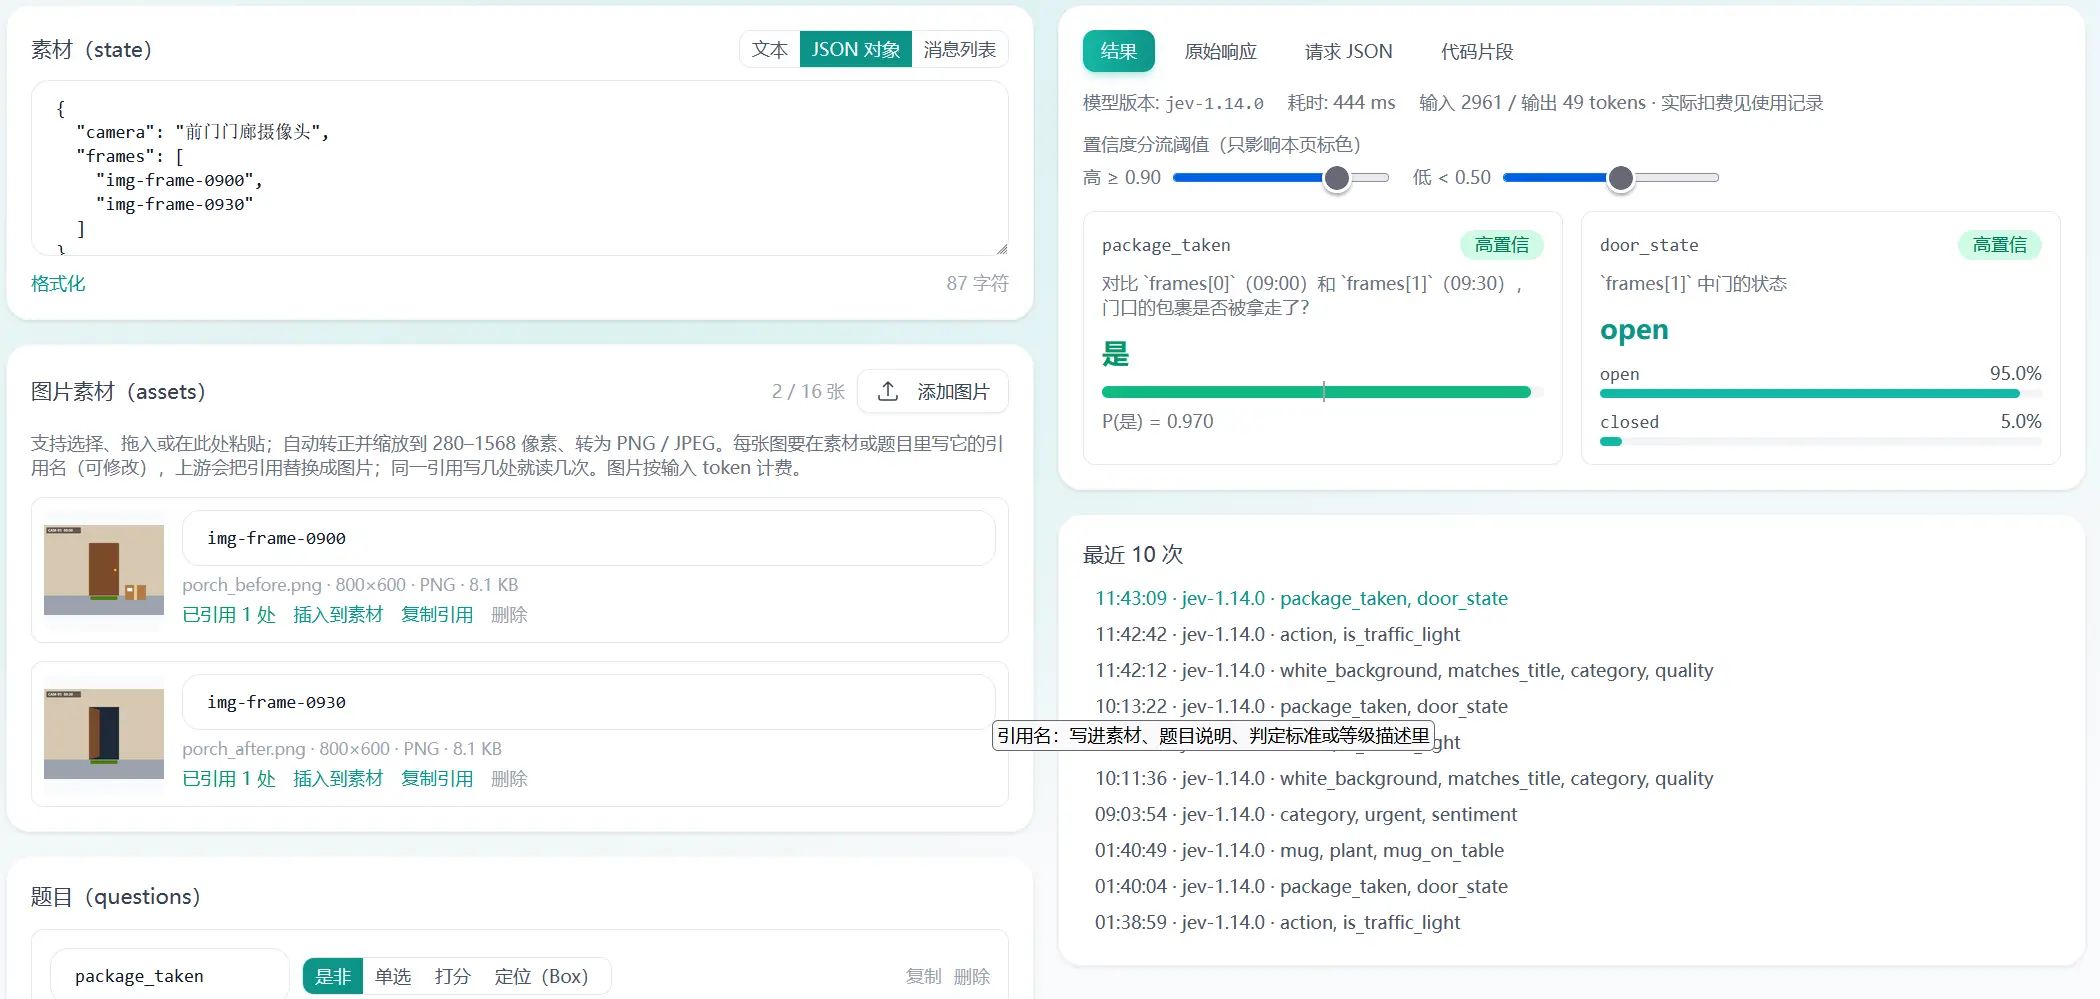Open history entry from 01:40:49

point(1299,850)
